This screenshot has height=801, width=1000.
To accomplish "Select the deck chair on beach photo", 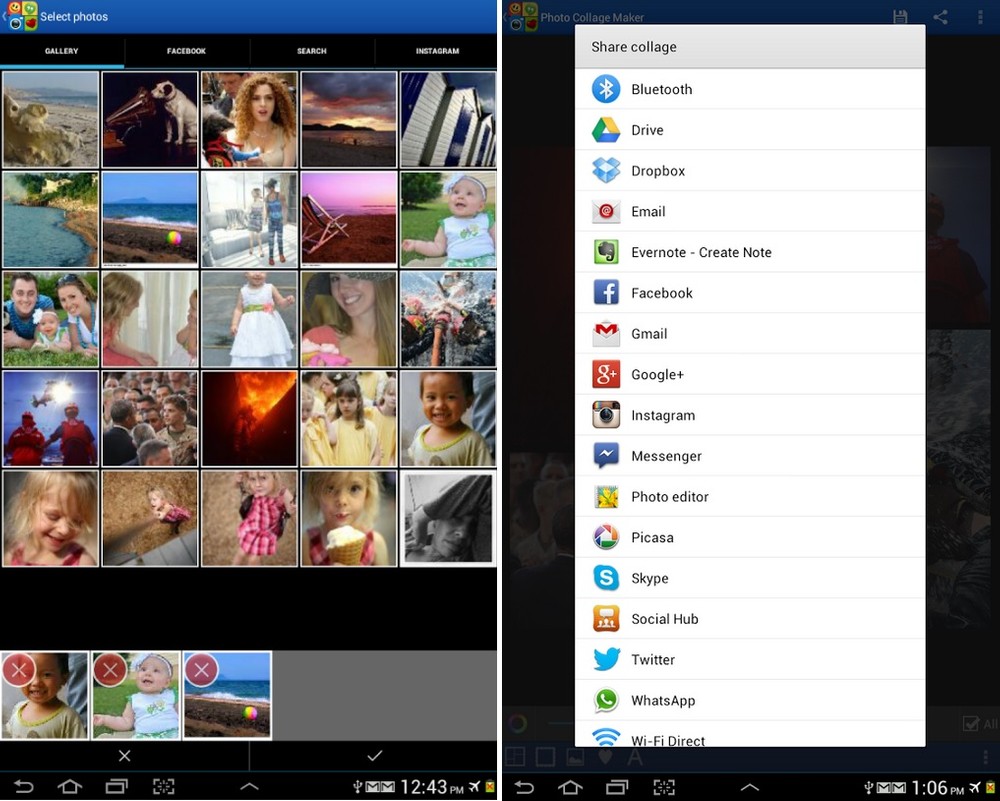I will 349,219.
